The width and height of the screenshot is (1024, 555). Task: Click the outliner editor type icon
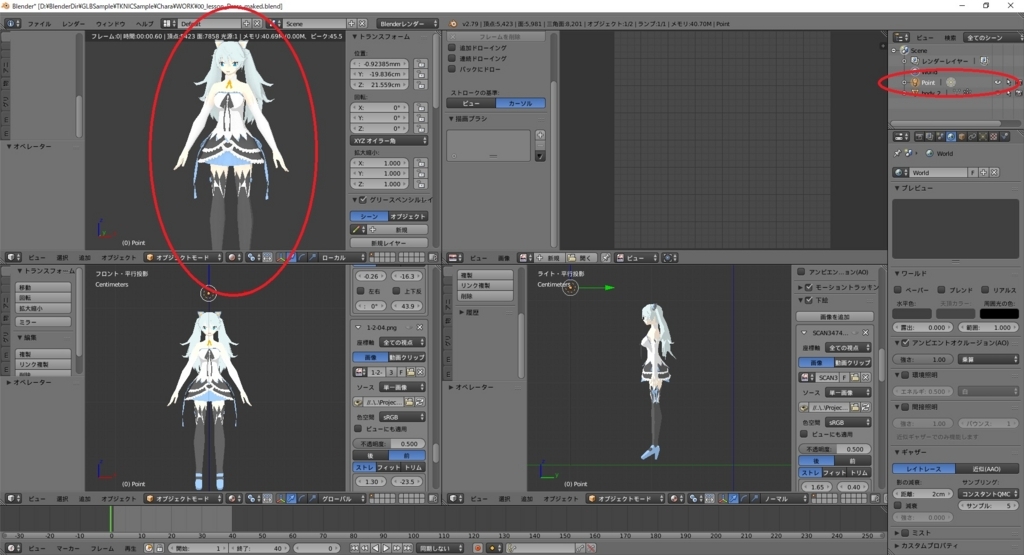(x=901, y=38)
